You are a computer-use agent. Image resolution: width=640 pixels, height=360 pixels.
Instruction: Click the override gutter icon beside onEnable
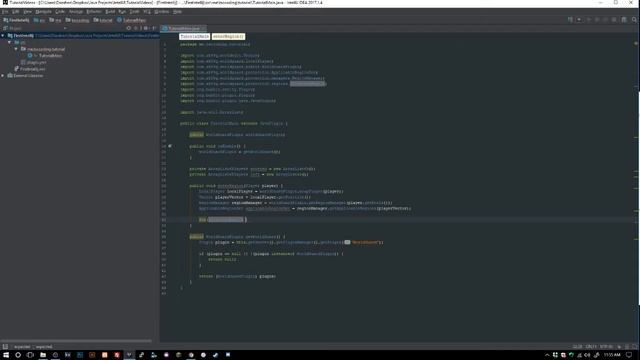[170, 146]
